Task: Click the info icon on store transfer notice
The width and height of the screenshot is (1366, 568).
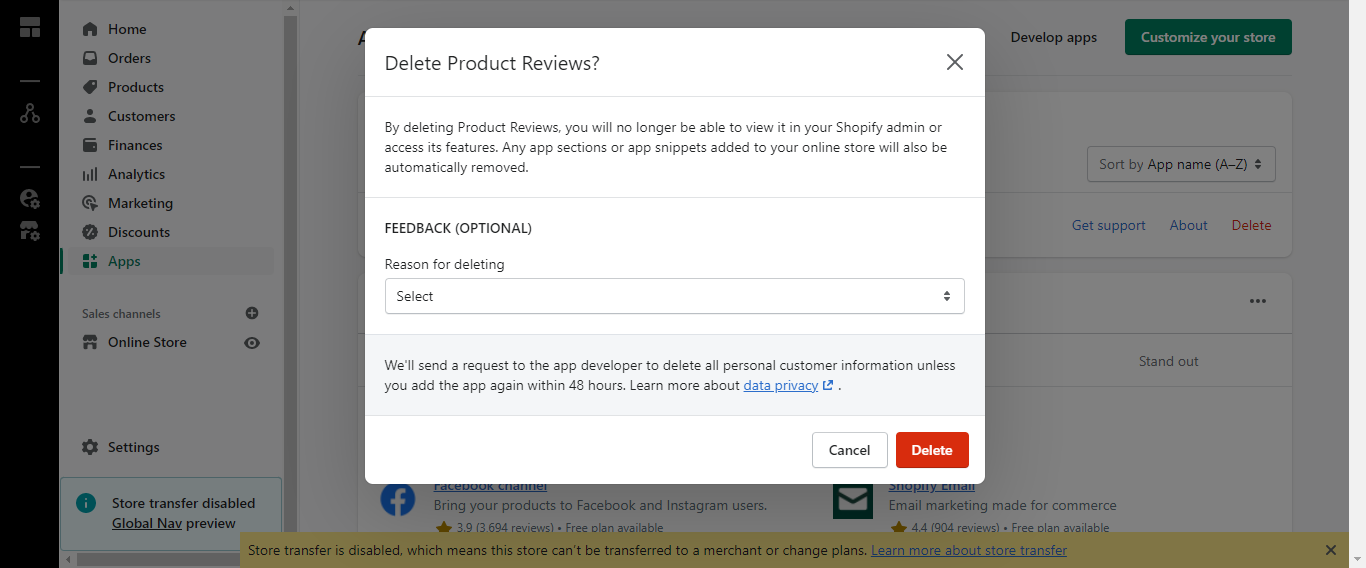Action: 87,502
